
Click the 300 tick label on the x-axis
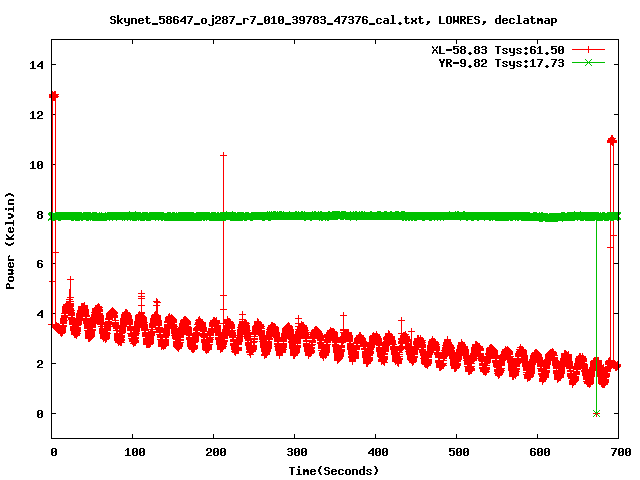pos(297,452)
